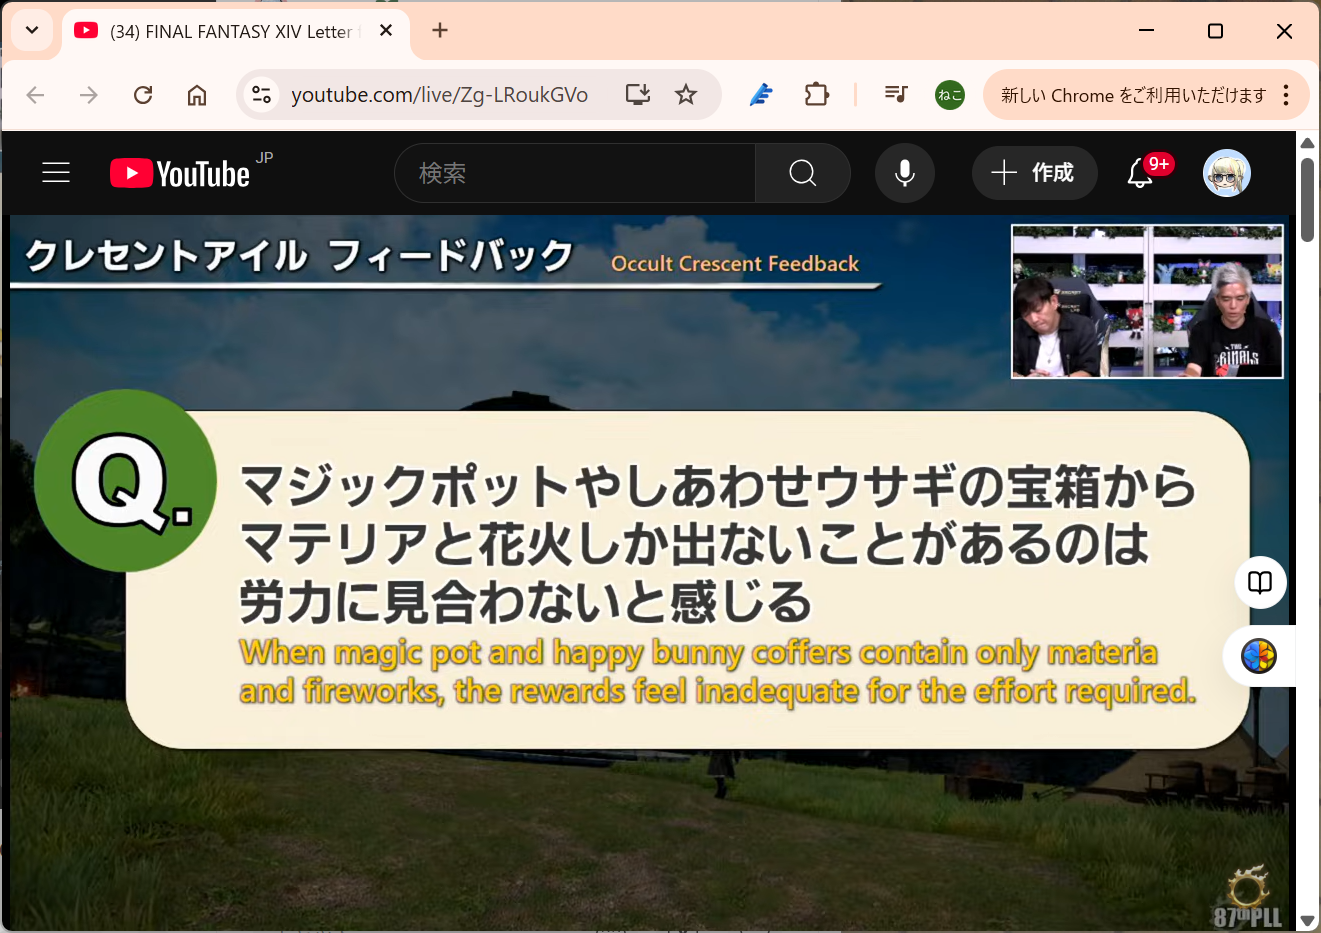Click the YouTube search magnifier button
1321x933 pixels.
pyautogui.click(x=803, y=173)
